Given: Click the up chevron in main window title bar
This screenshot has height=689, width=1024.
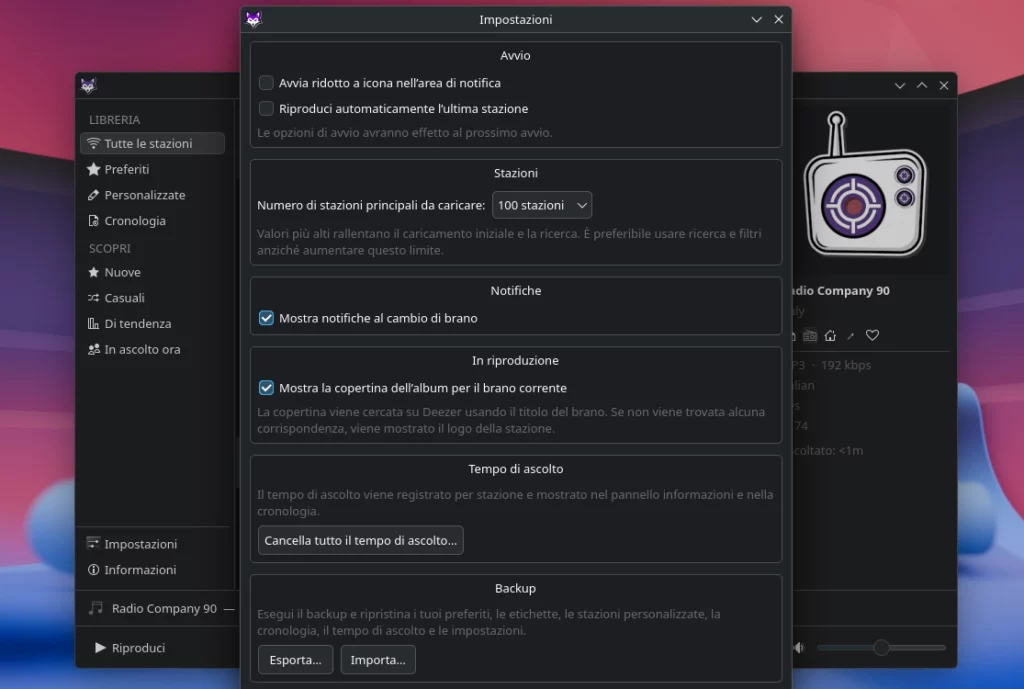Looking at the screenshot, I should [x=922, y=86].
